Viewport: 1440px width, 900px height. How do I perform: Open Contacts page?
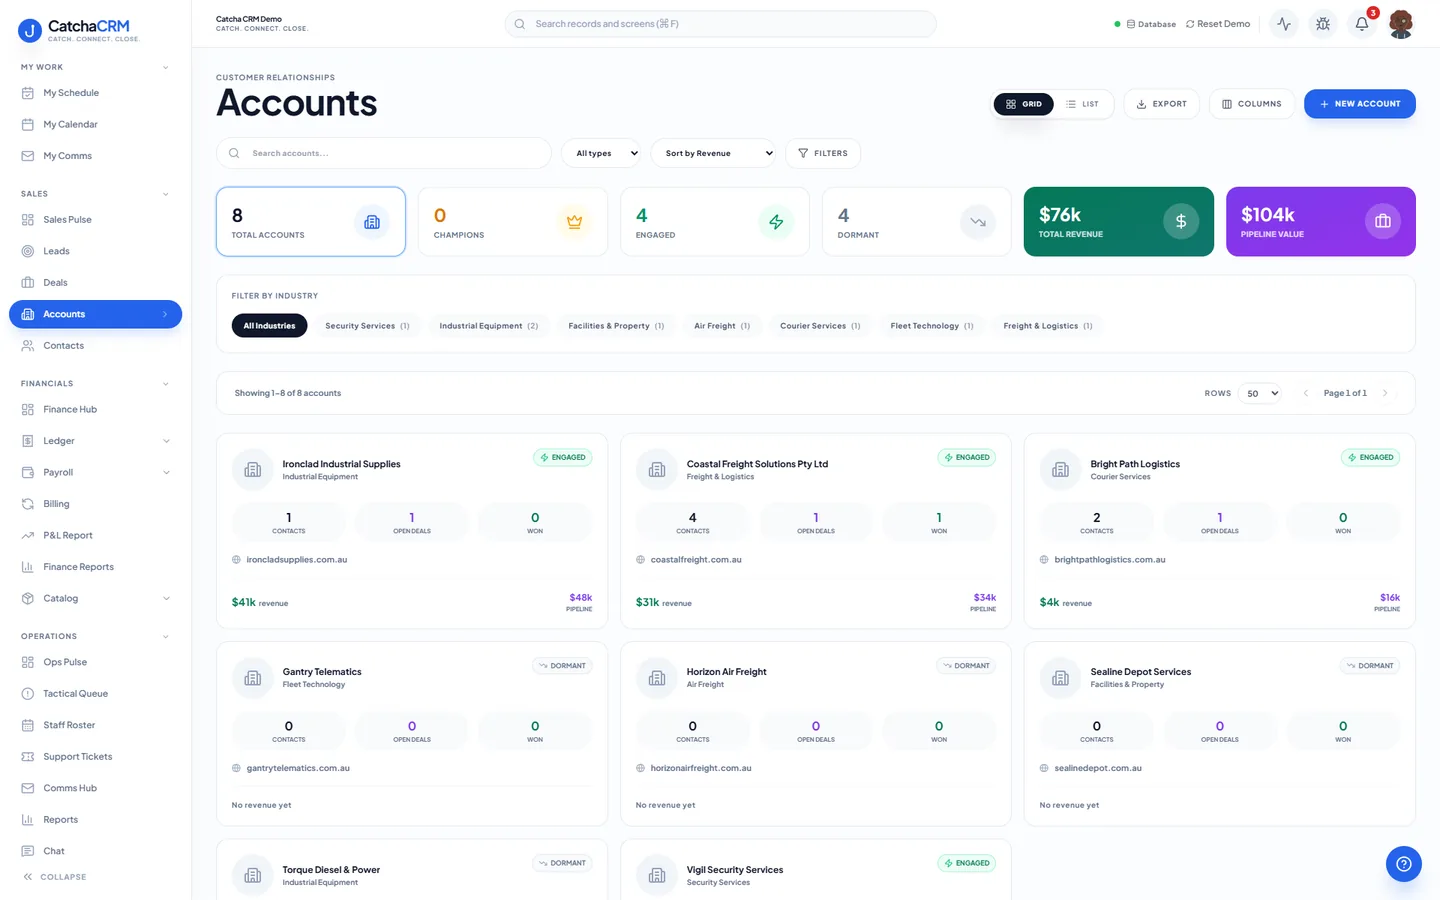coord(95,346)
